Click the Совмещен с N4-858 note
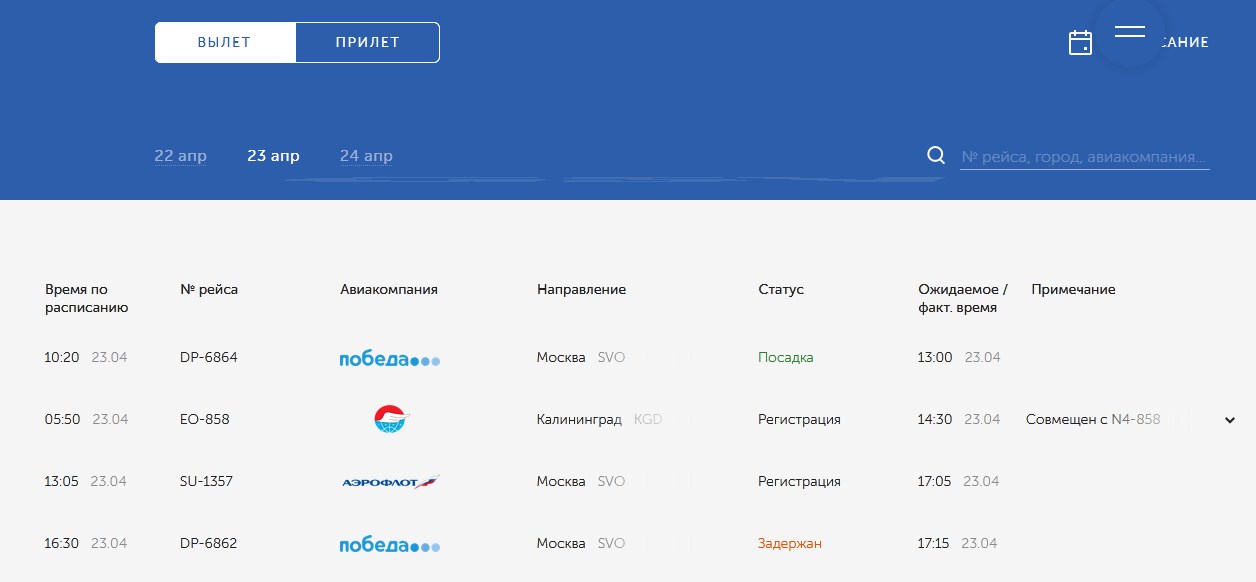This screenshot has width=1256, height=582. (1092, 419)
